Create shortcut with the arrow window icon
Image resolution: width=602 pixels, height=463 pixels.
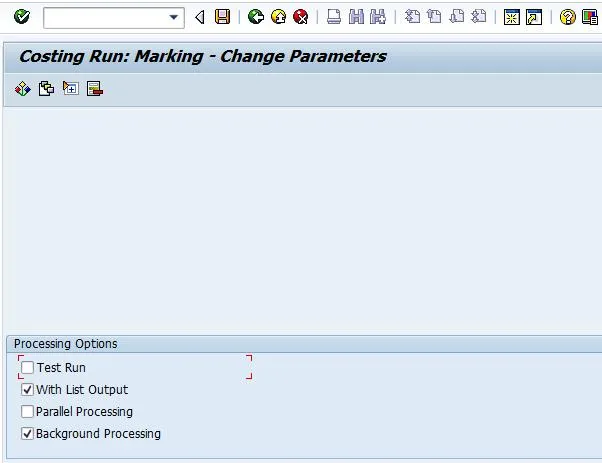[534, 17]
